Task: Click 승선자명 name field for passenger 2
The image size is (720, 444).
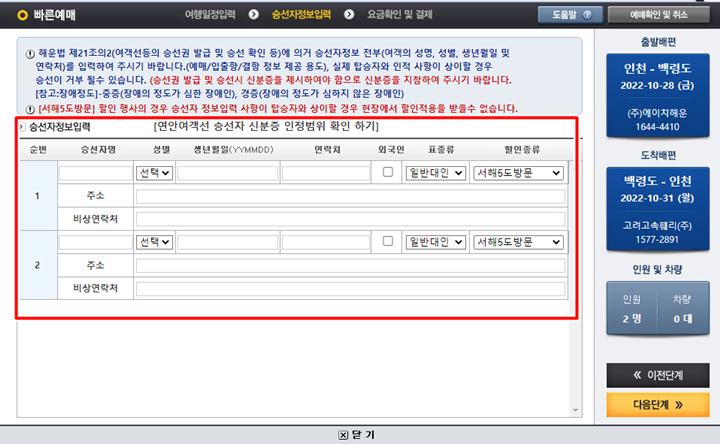Action: [96, 242]
